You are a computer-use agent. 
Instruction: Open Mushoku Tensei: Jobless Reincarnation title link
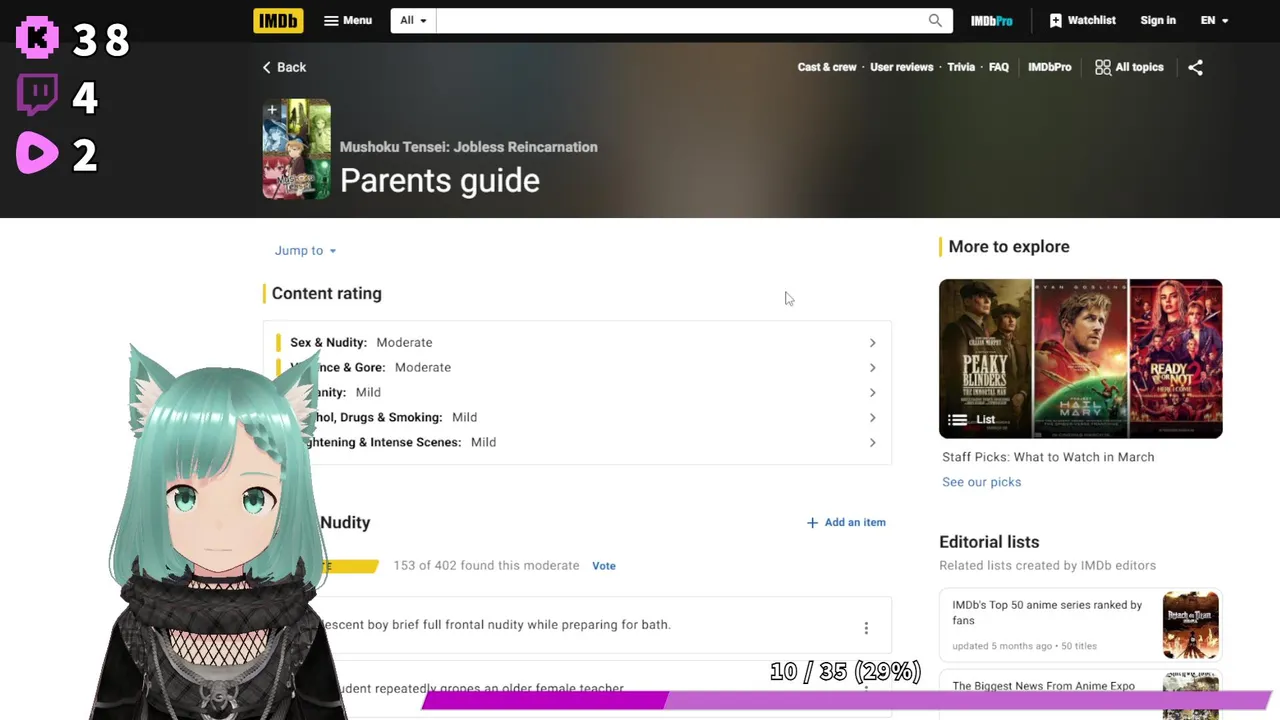468,147
